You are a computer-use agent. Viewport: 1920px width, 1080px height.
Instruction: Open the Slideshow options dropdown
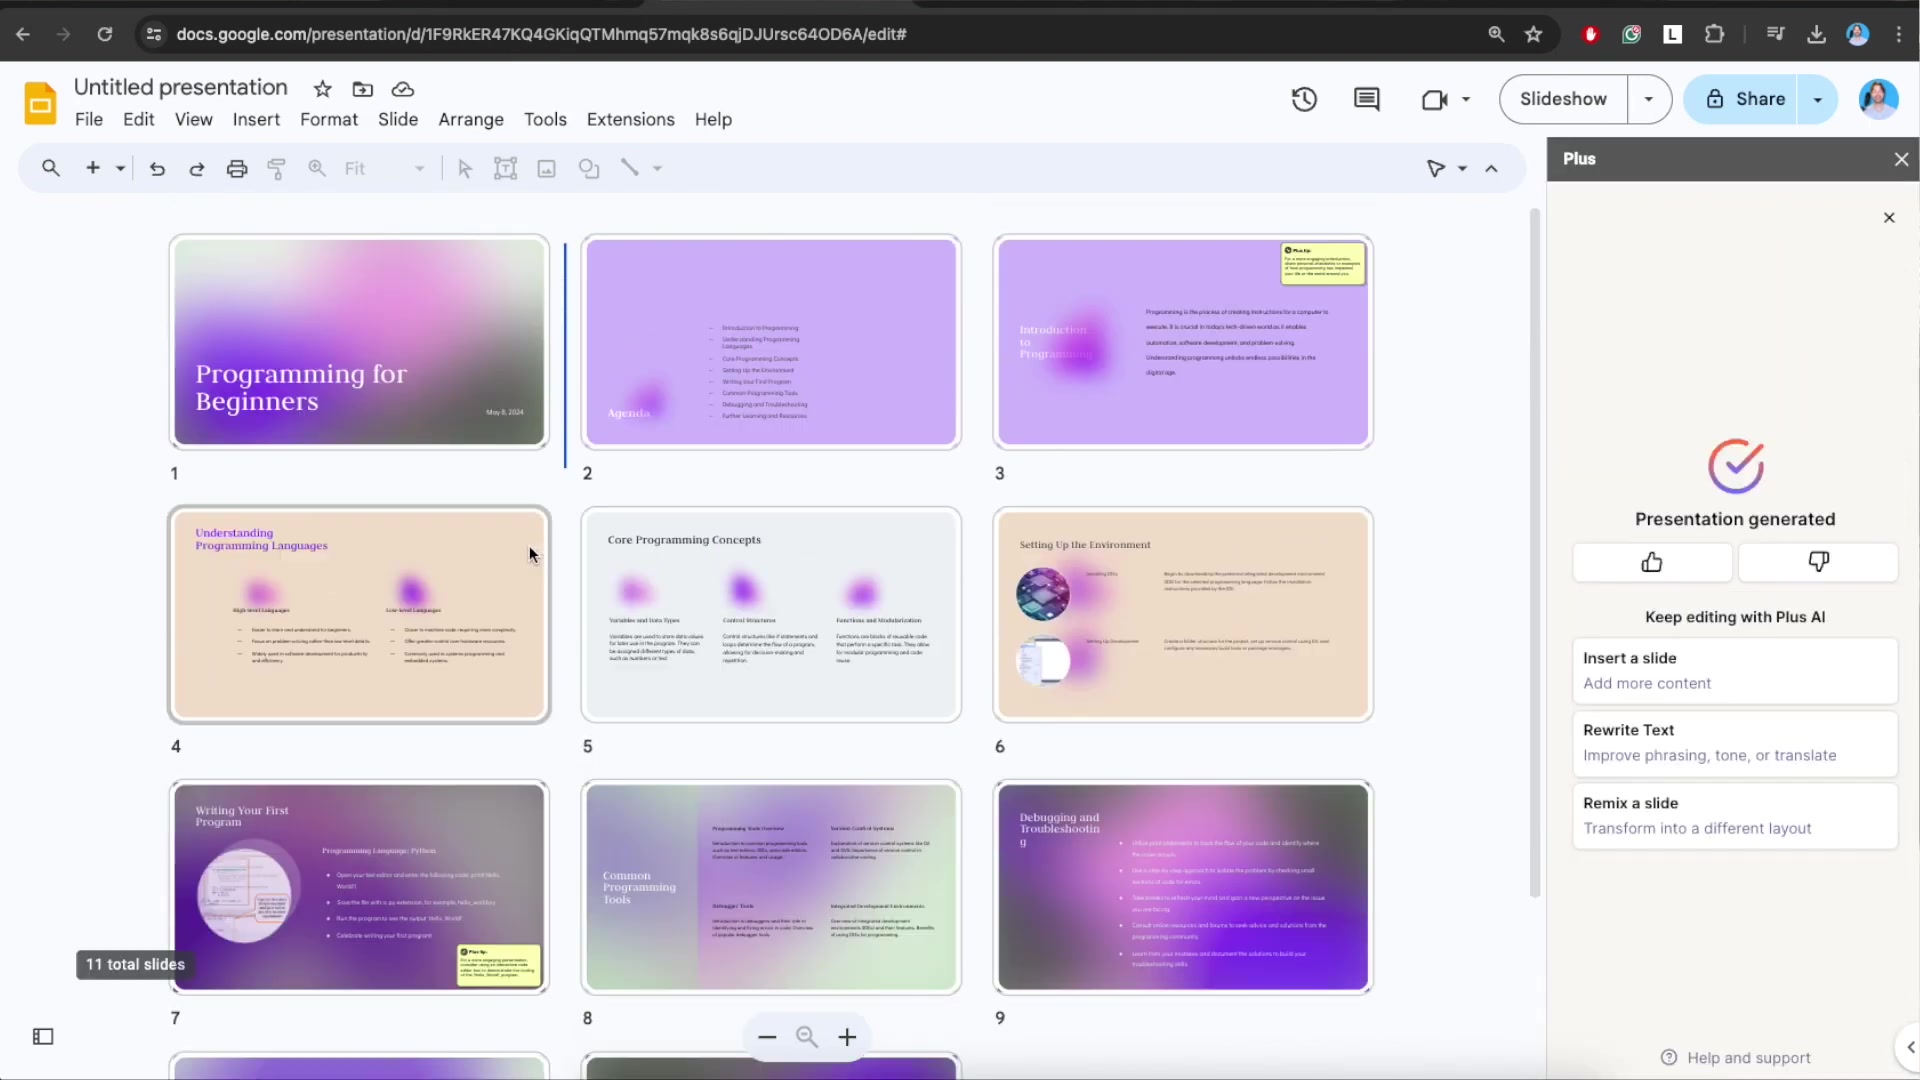point(1649,99)
